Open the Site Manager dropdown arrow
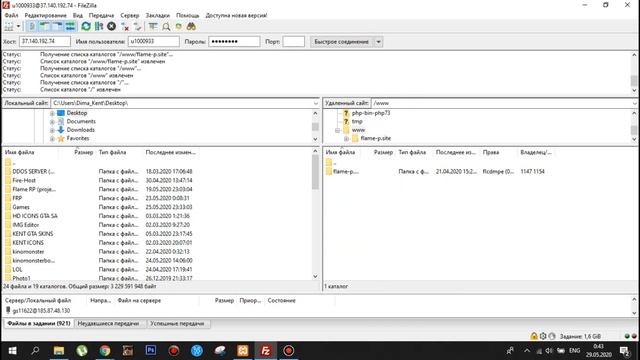The image size is (640, 360). [x=18, y=27]
